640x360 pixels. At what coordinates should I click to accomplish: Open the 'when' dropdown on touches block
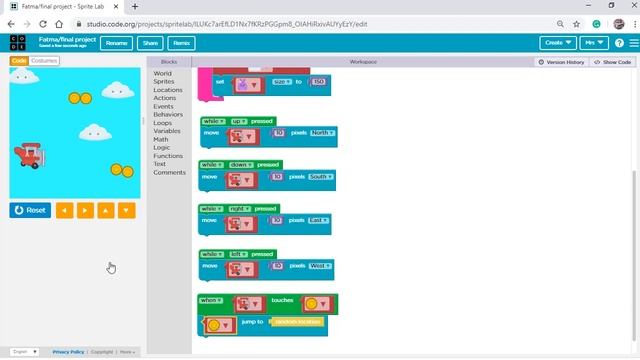[211, 300]
